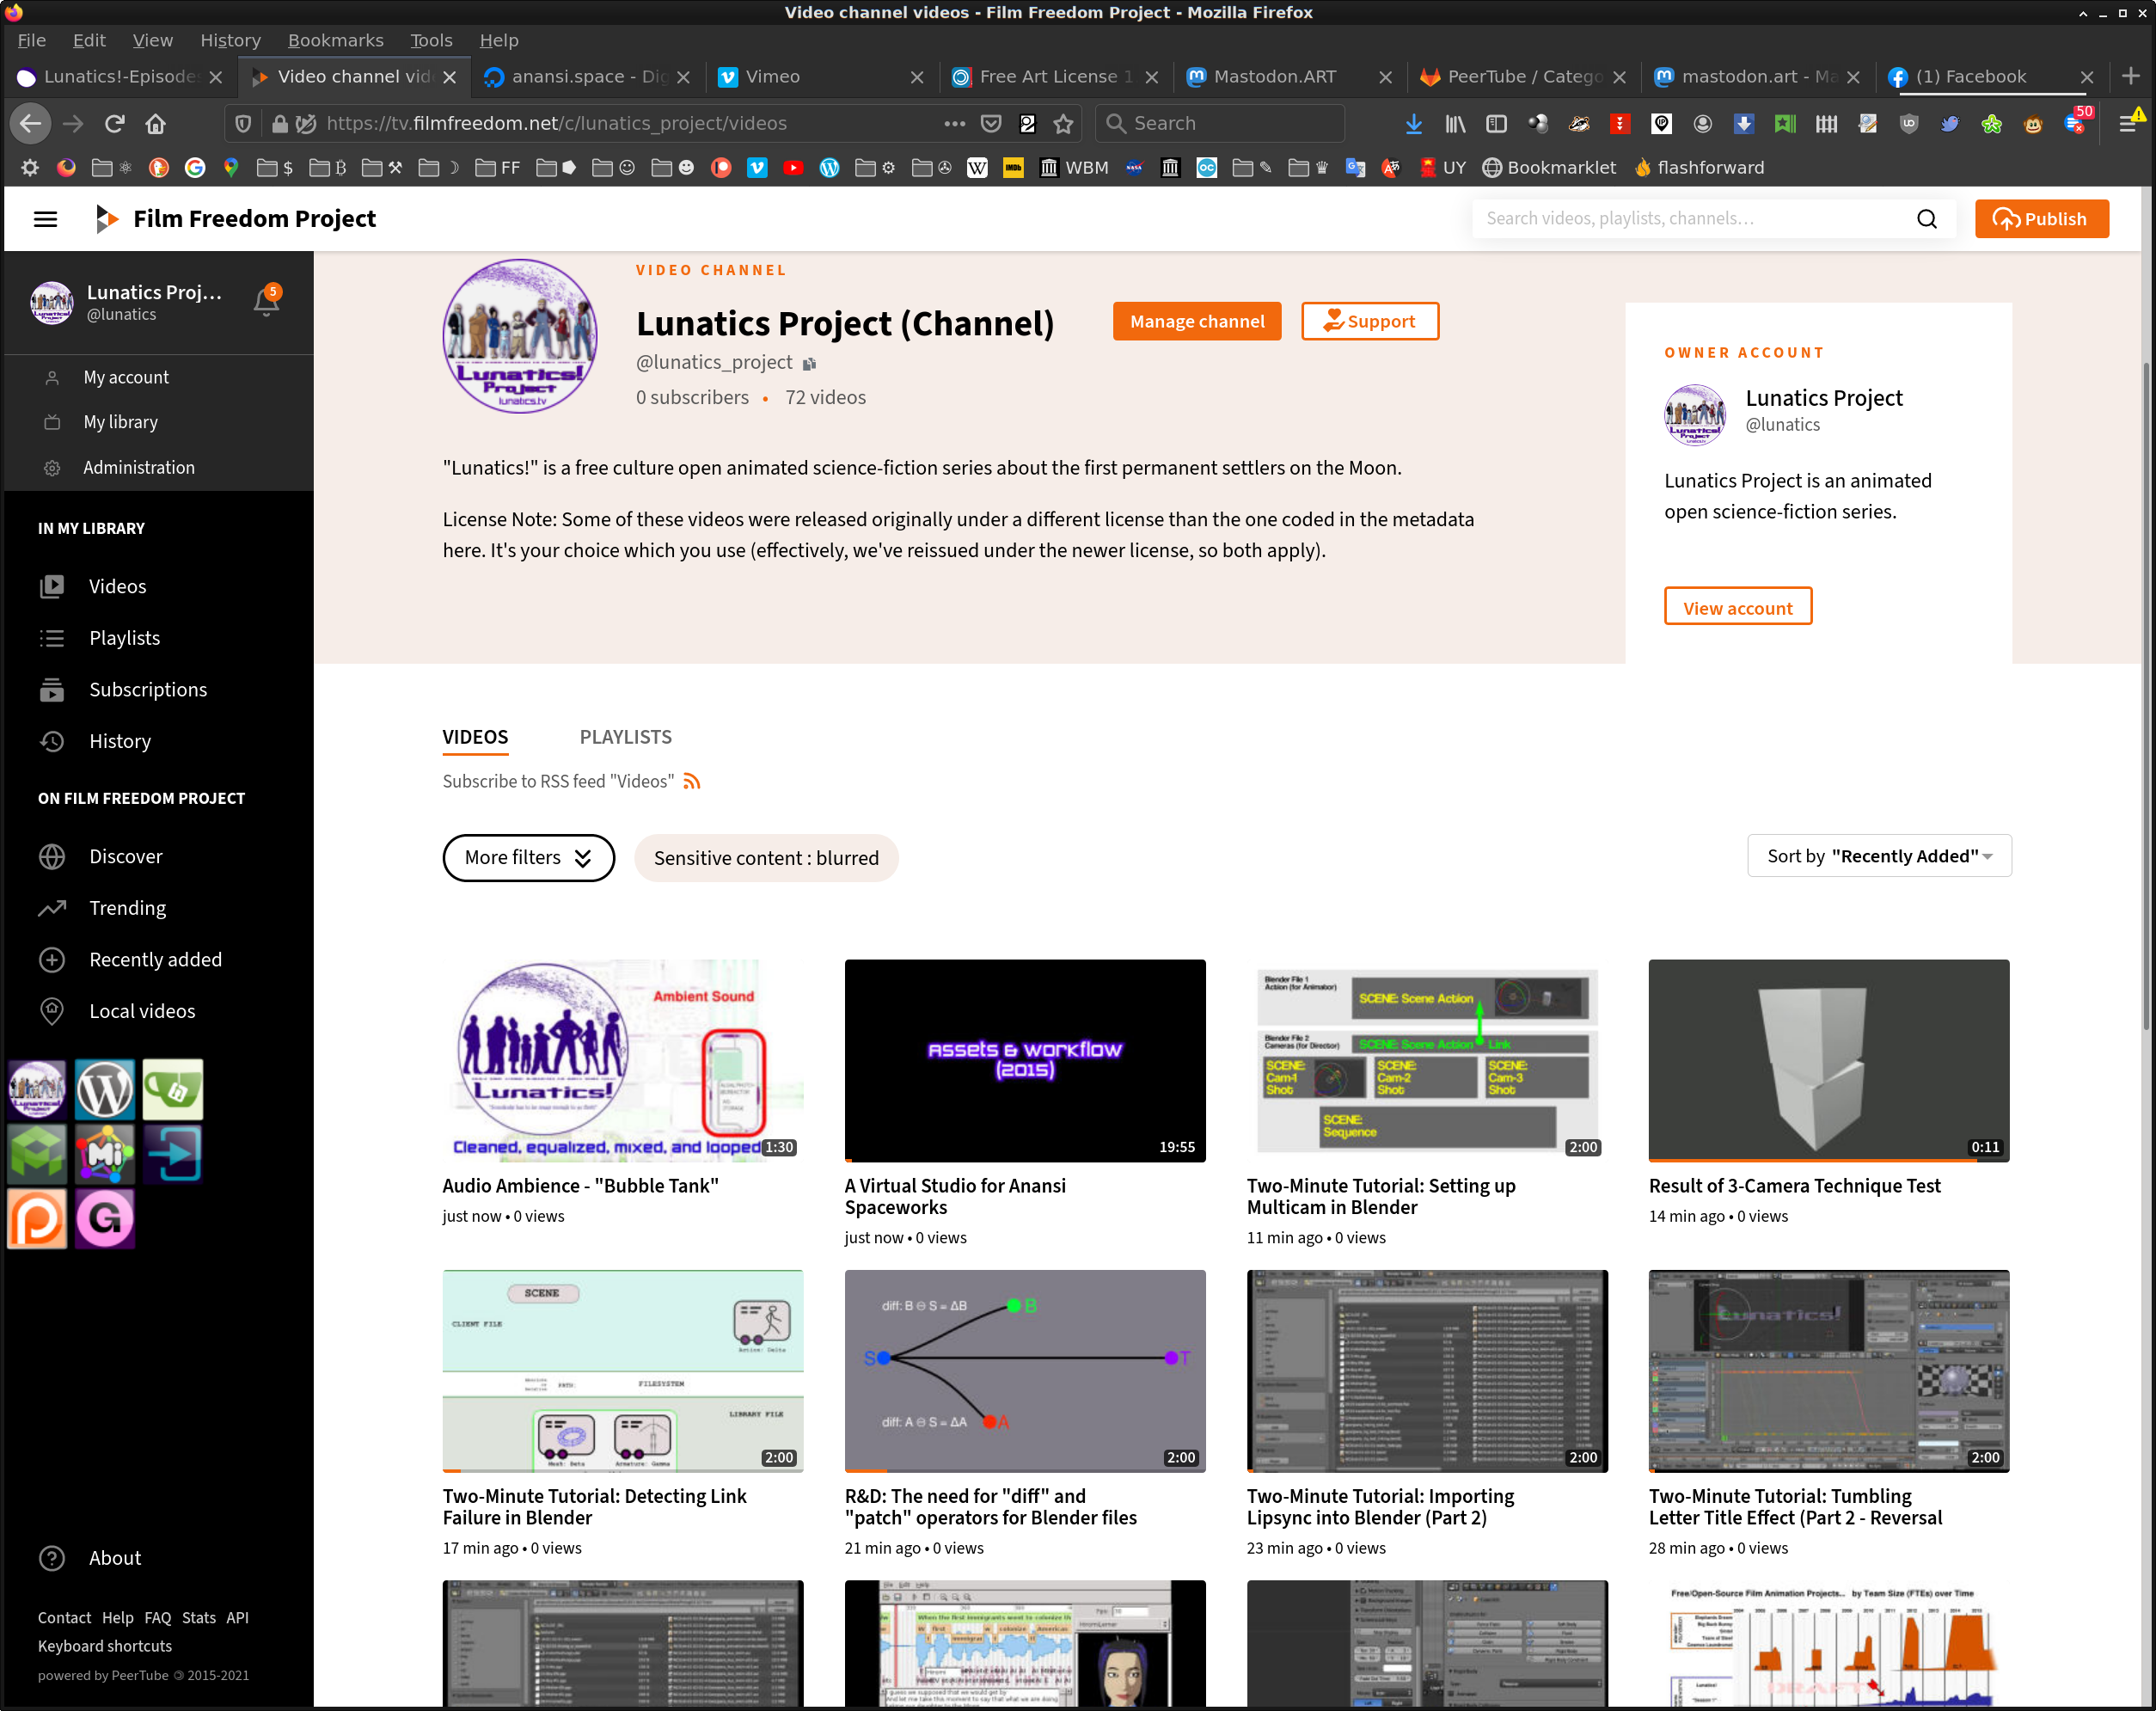Screen dimensions: 2156x1711
Task: Switch to the PLAYLISTS tab
Action: click(x=625, y=737)
